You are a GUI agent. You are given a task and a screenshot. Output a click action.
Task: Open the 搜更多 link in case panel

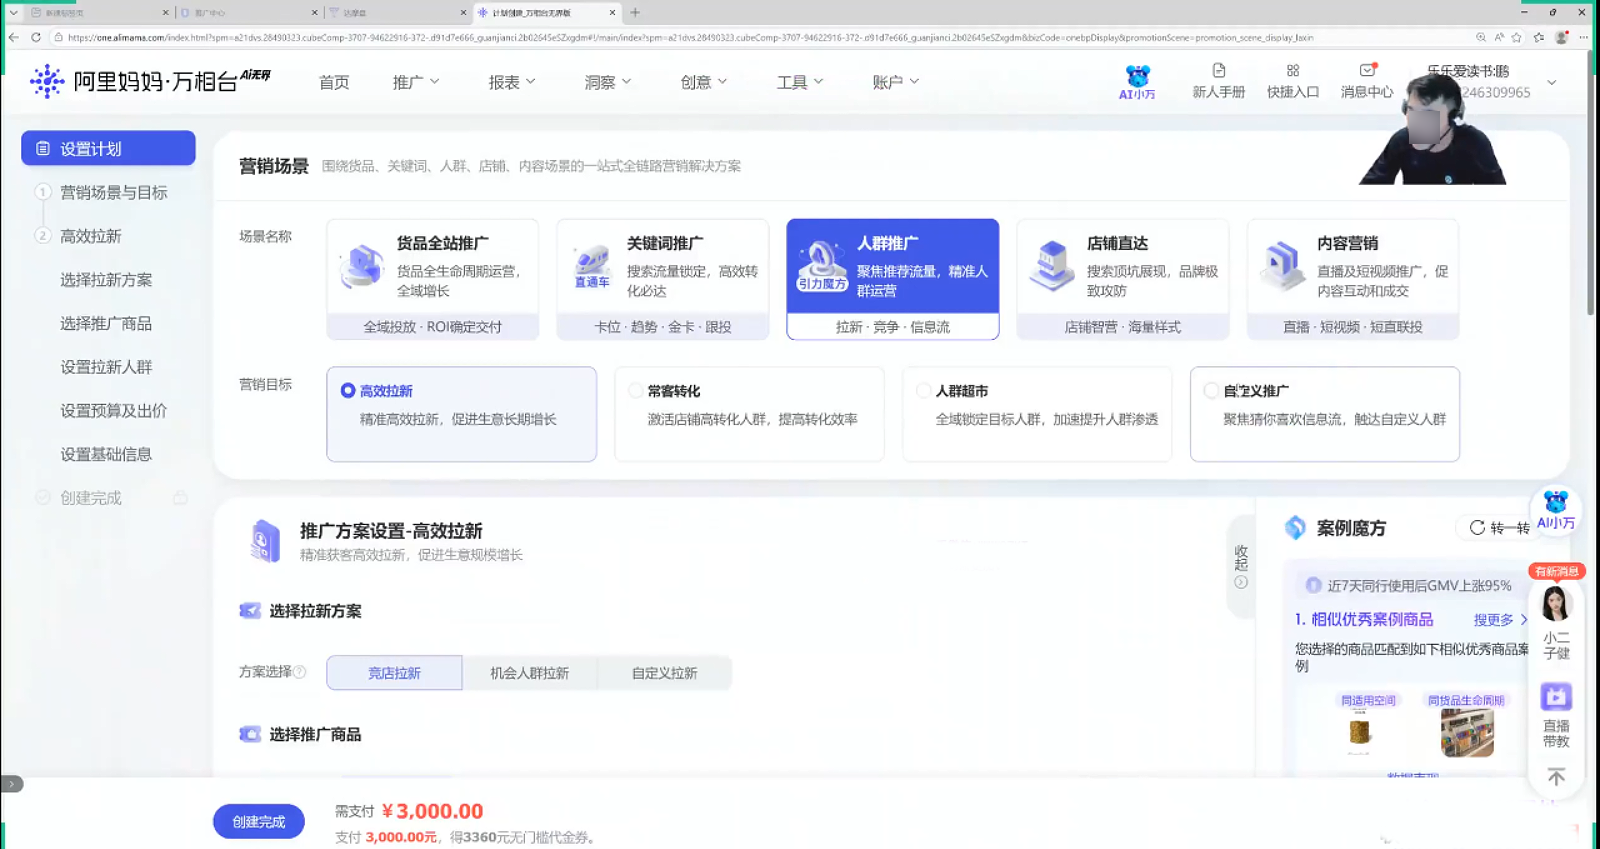(1499, 620)
